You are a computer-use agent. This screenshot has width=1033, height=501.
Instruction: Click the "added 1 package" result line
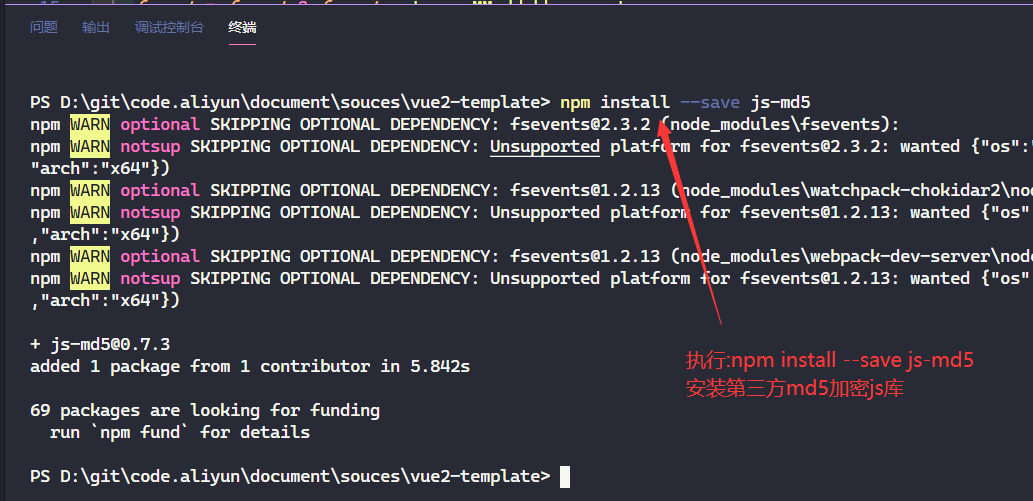pyautogui.click(x=250, y=366)
